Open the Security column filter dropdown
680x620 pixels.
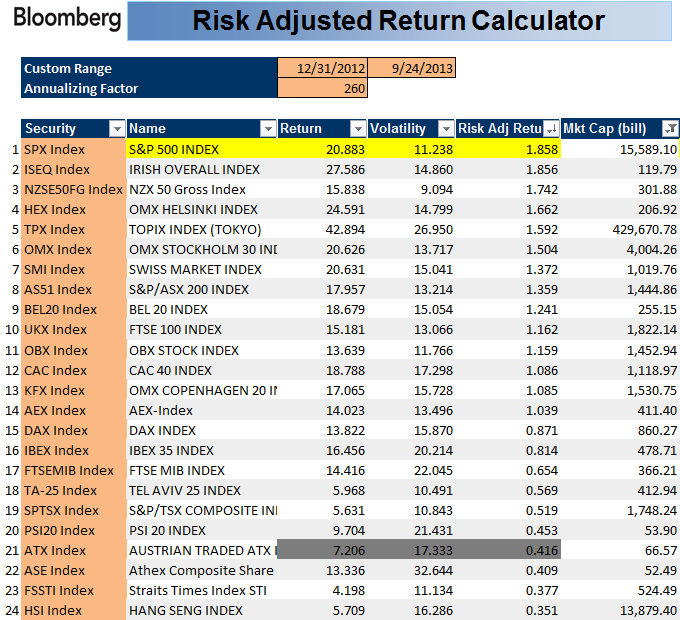pyautogui.click(x=117, y=129)
